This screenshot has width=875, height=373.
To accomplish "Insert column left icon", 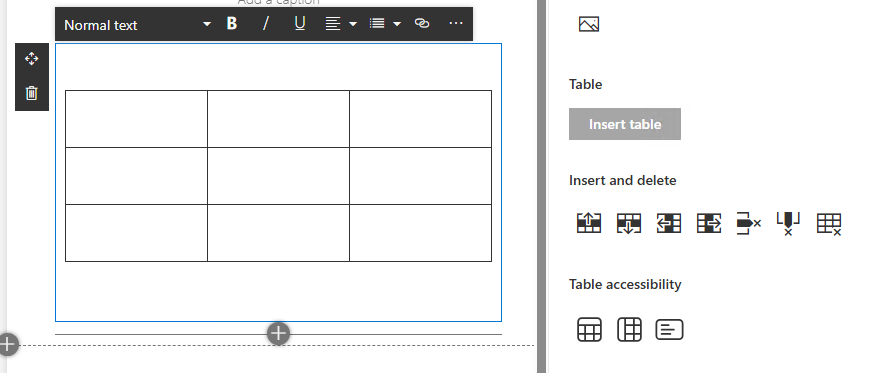I will point(669,223).
